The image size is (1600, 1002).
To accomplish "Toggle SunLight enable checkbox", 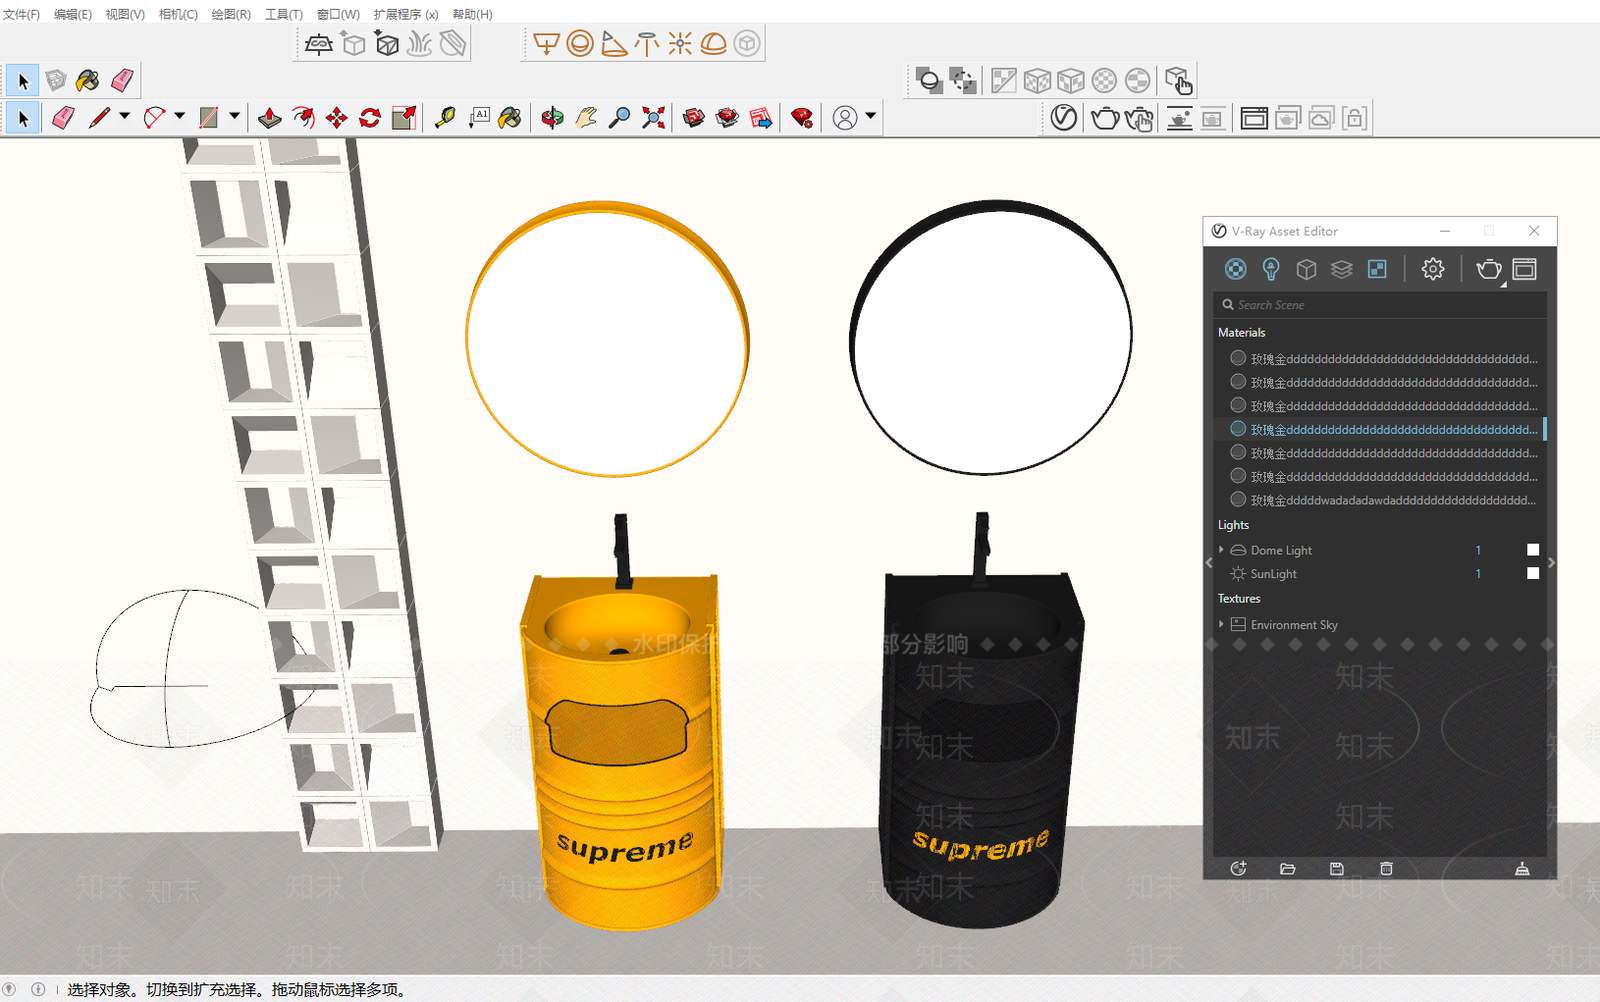I will [x=1533, y=573].
